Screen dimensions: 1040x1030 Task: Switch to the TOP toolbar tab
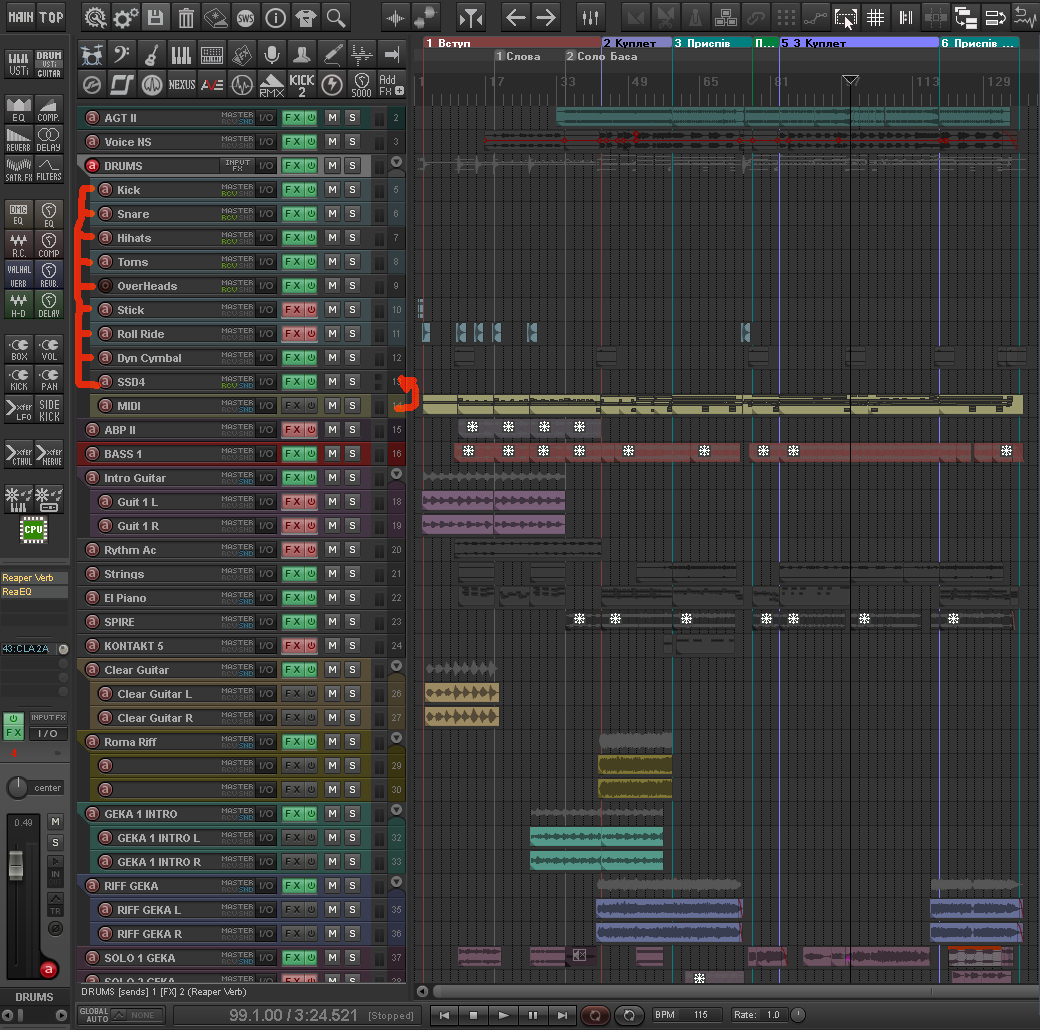tap(51, 17)
